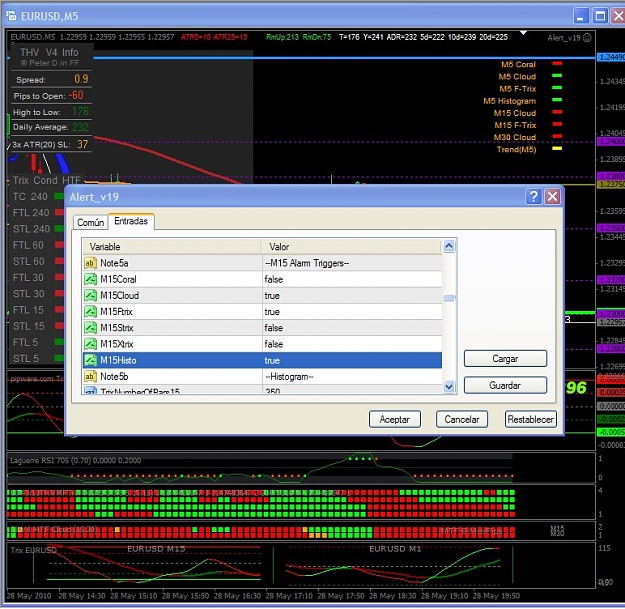Click the Note5b string variable icon
Viewport: 625px width, 609px height.
pyautogui.click(x=90, y=377)
